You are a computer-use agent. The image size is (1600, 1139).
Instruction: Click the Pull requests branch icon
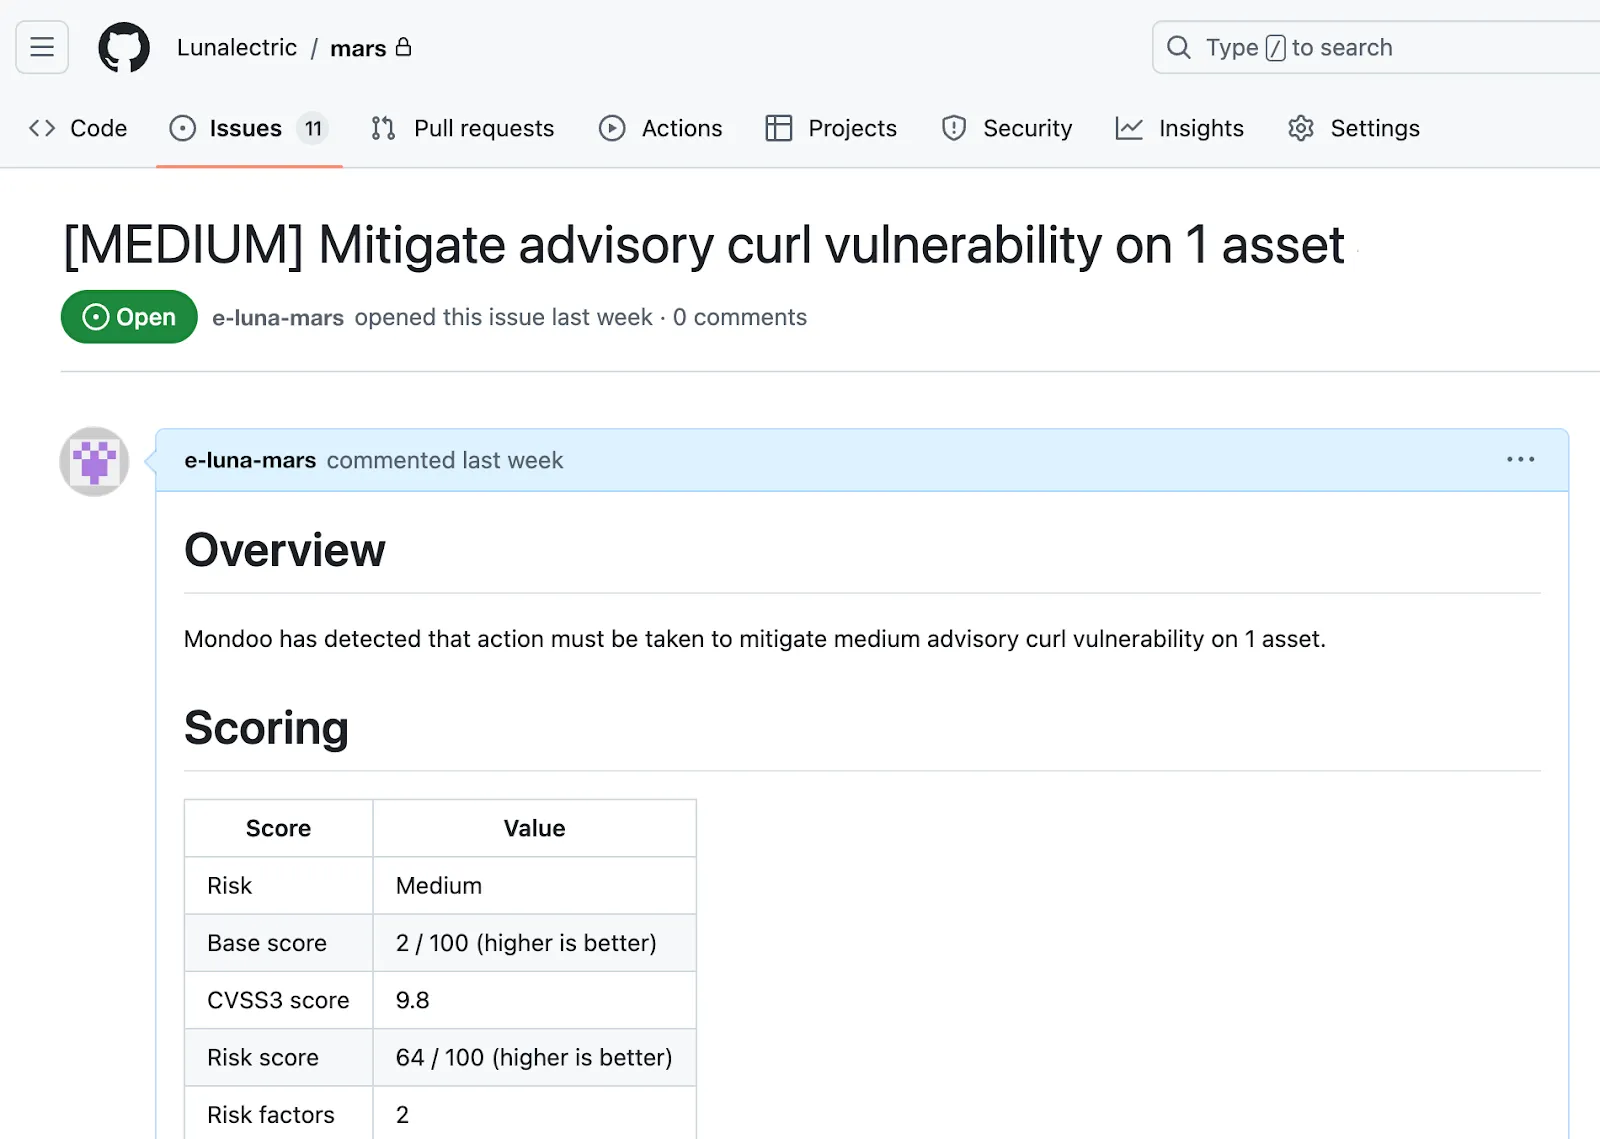pos(383,128)
